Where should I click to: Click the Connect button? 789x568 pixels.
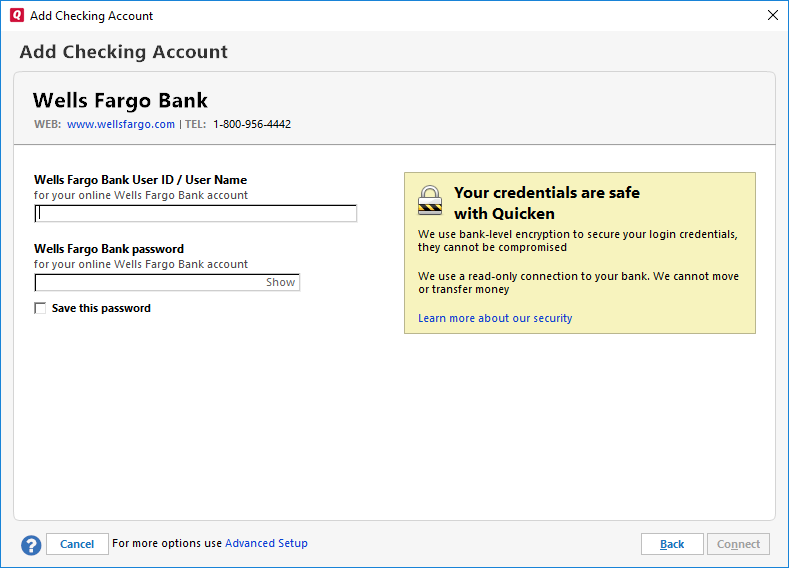[x=738, y=544]
